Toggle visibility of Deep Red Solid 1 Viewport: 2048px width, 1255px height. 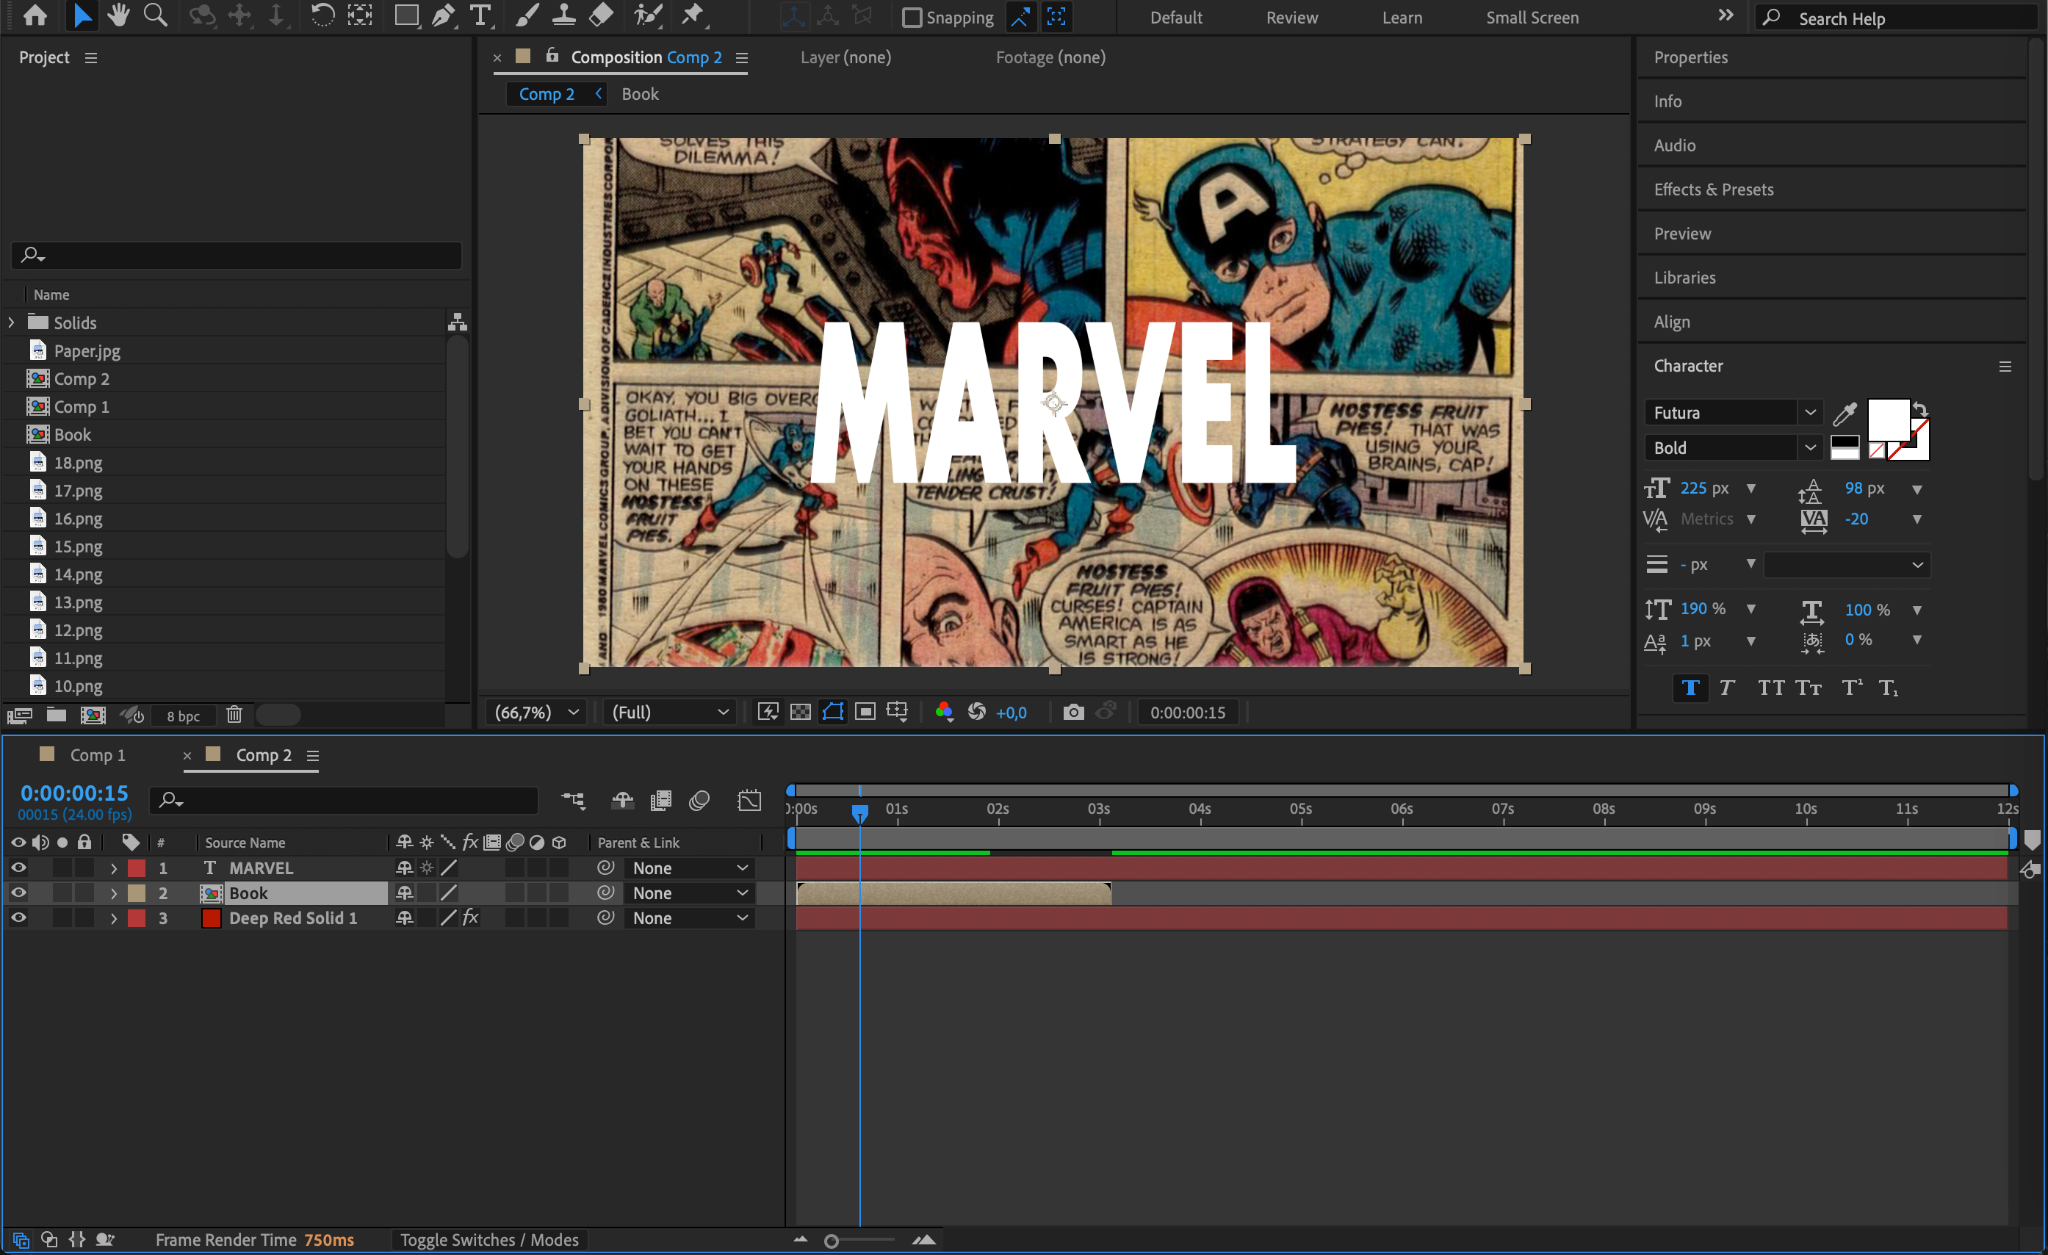pos(18,918)
